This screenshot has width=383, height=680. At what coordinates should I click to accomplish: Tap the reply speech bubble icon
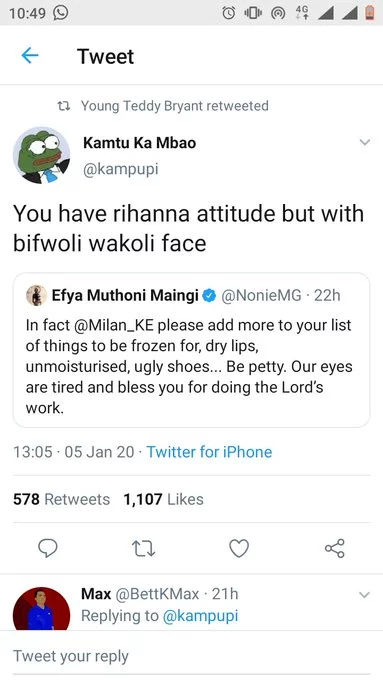point(48,548)
